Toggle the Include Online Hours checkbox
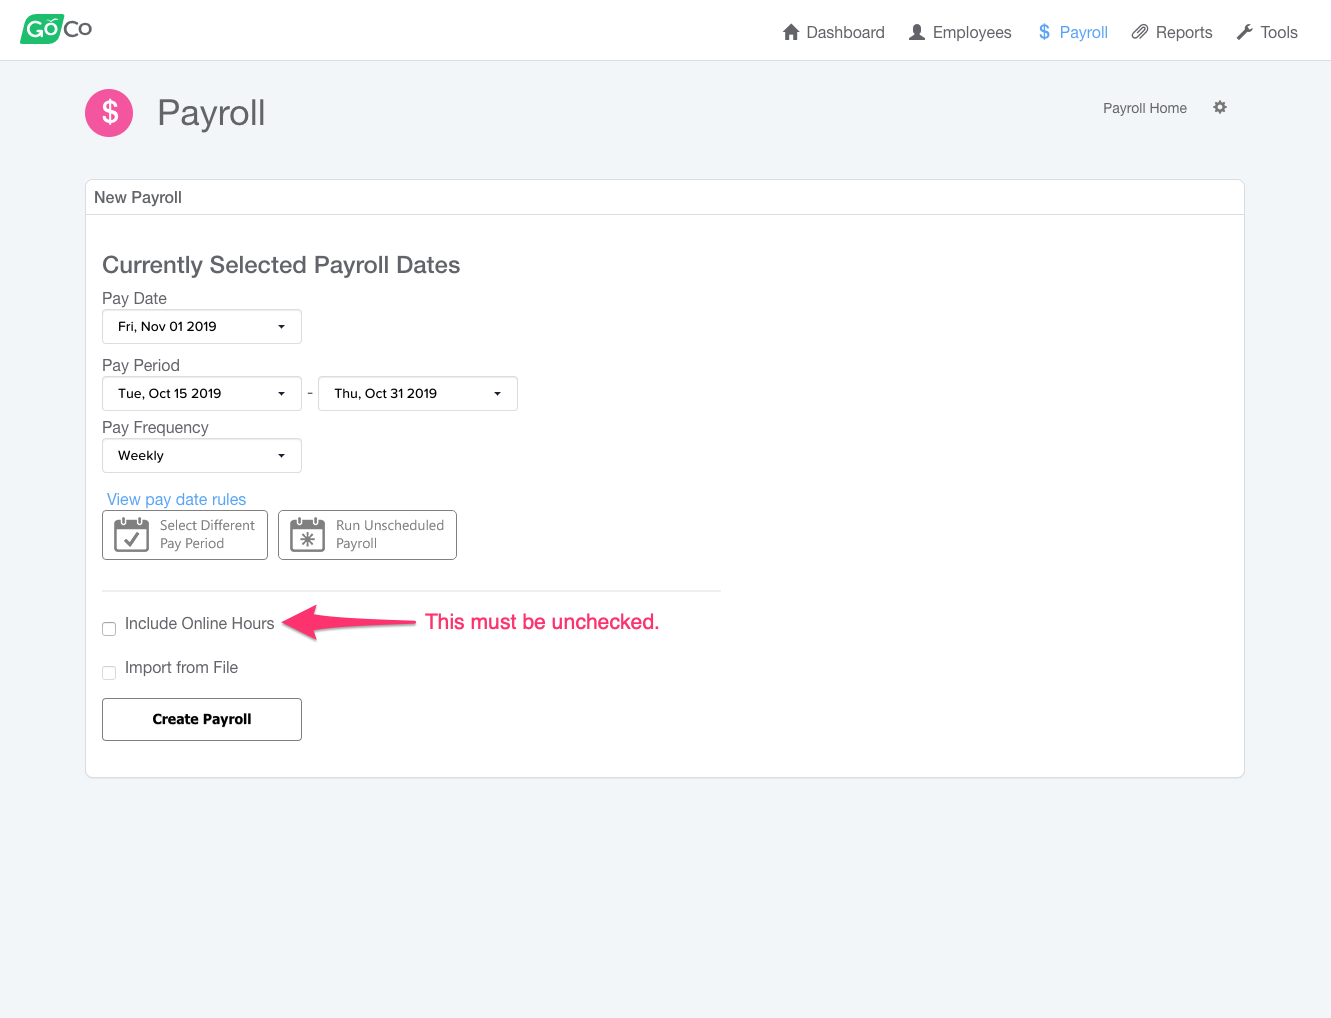 coord(109,629)
